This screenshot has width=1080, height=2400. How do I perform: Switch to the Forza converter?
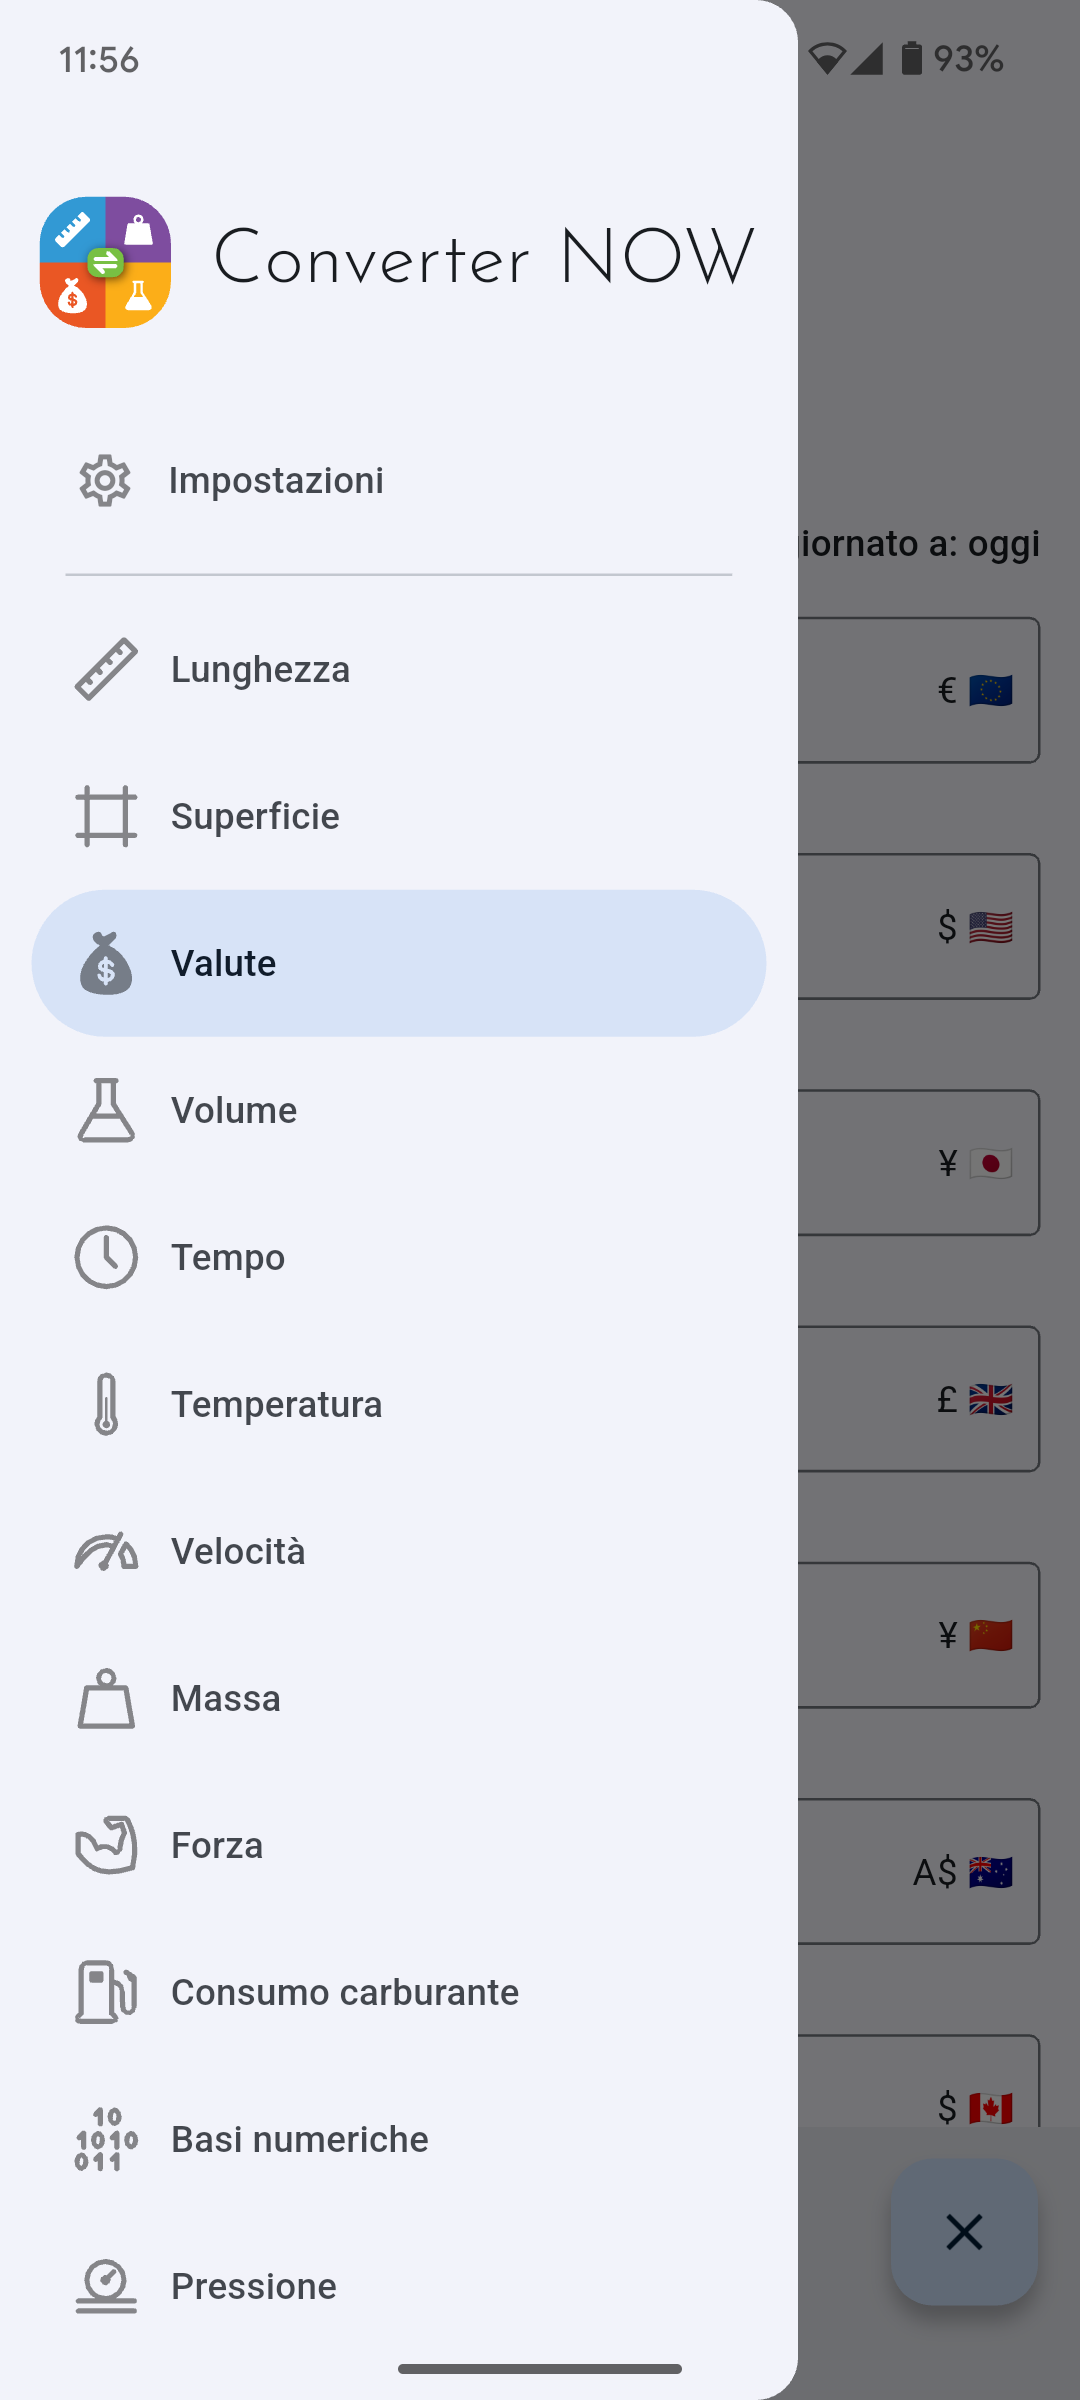217,1845
